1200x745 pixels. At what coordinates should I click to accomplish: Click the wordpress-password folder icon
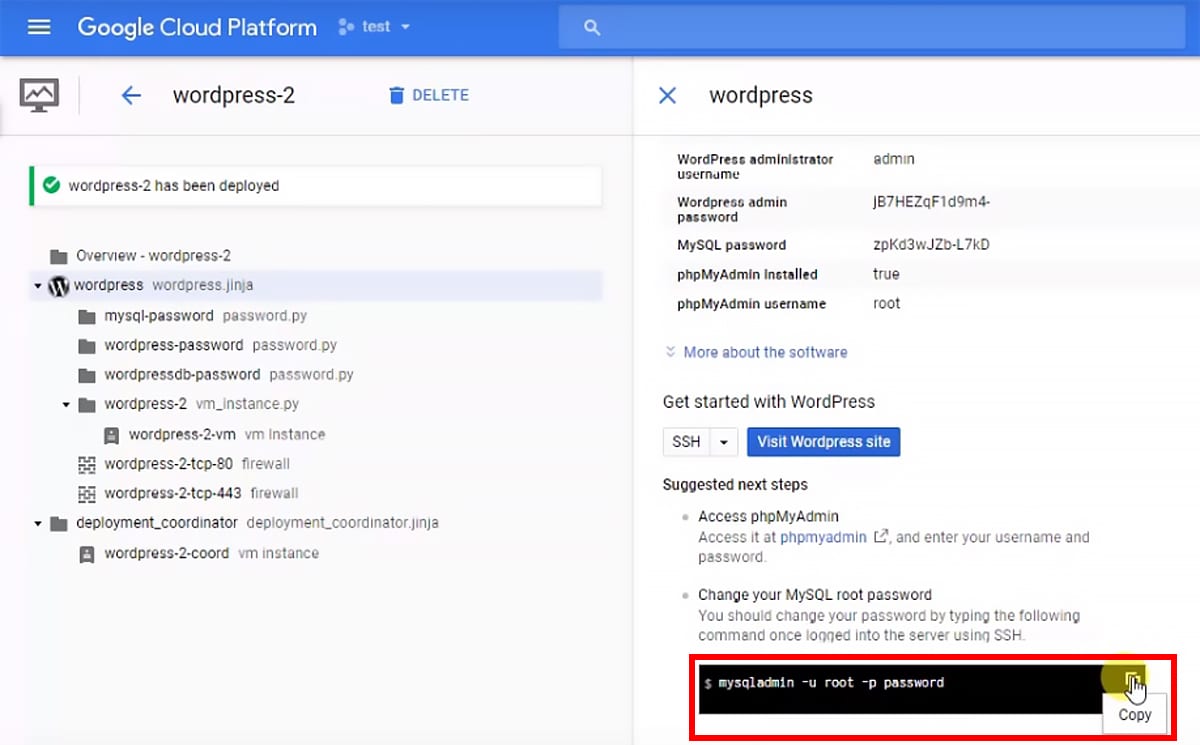click(x=87, y=345)
